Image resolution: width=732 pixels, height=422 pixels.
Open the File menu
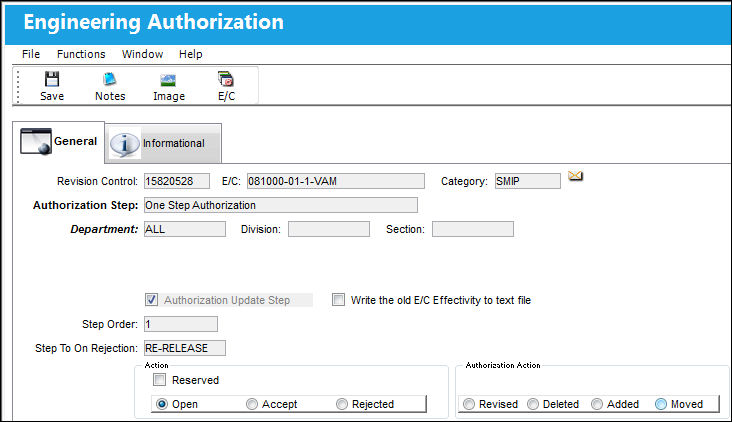31,54
